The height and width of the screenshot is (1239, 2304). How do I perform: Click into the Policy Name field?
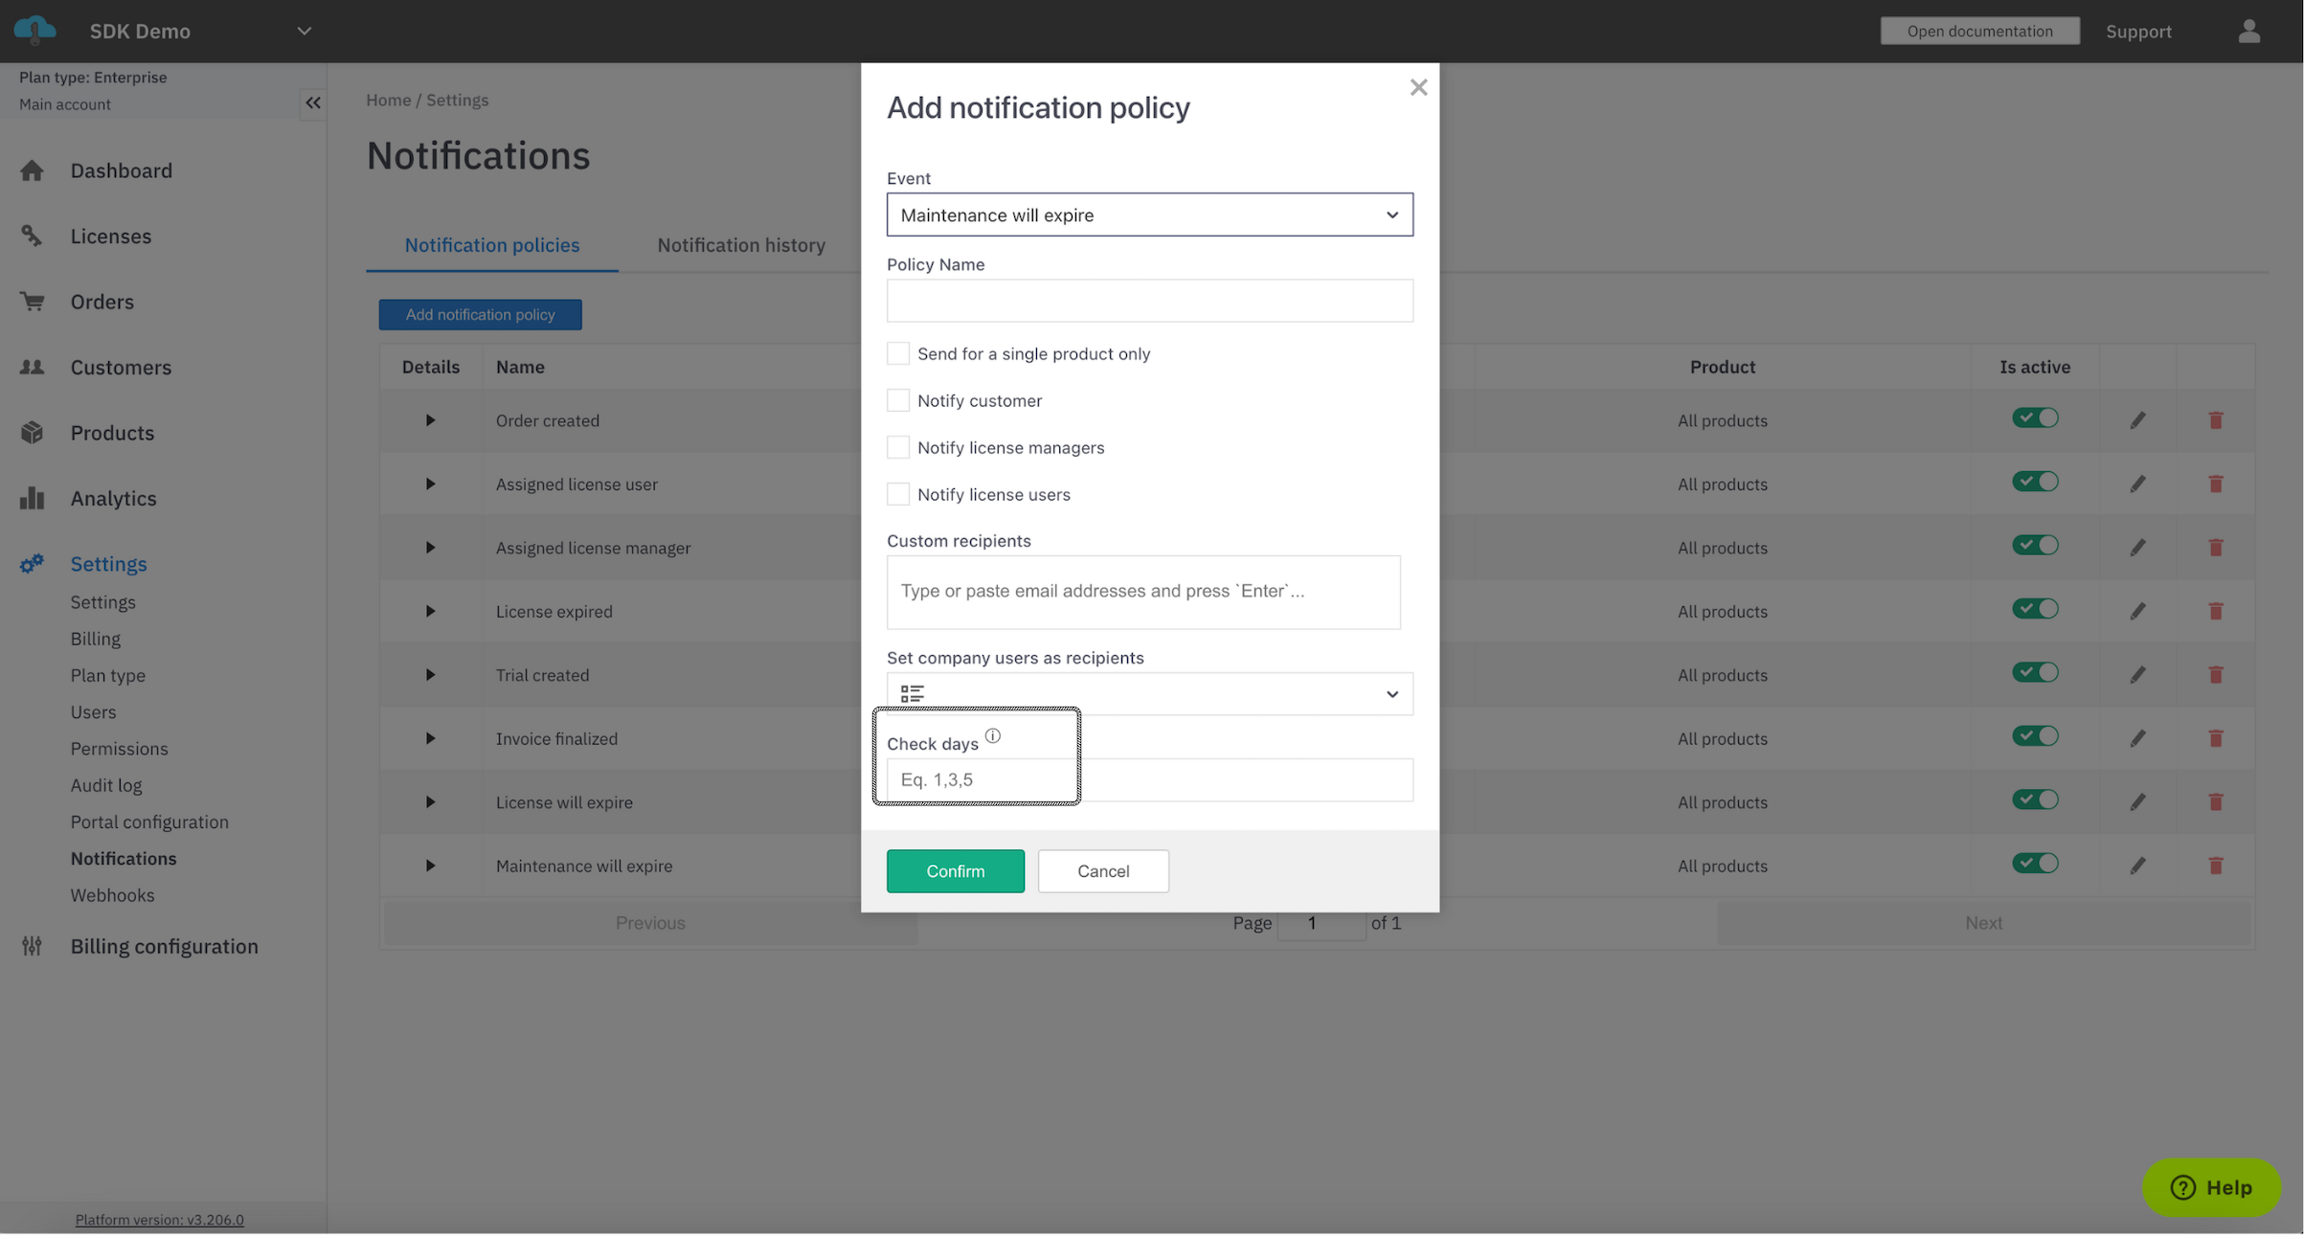(1149, 301)
